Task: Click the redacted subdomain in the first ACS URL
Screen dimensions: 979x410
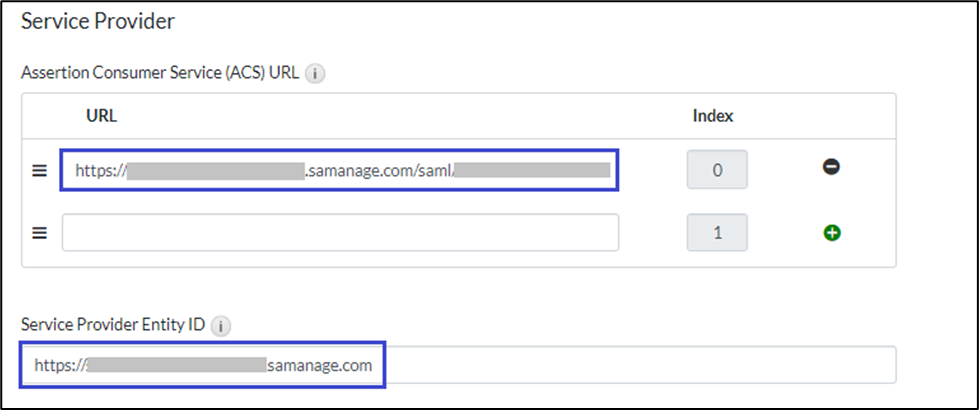Action: [215, 170]
